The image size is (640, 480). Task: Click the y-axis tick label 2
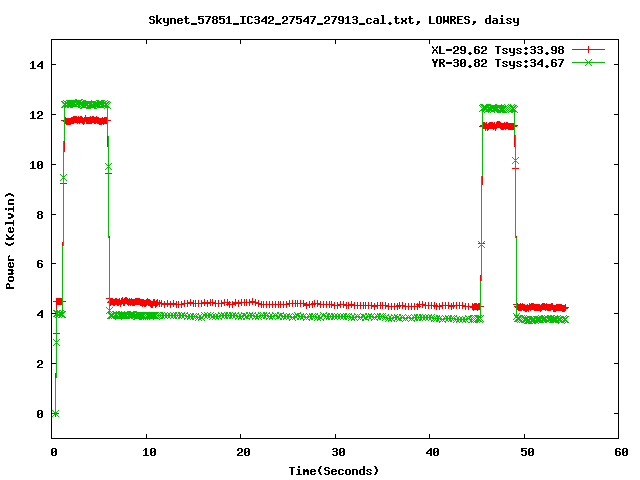pos(40,364)
